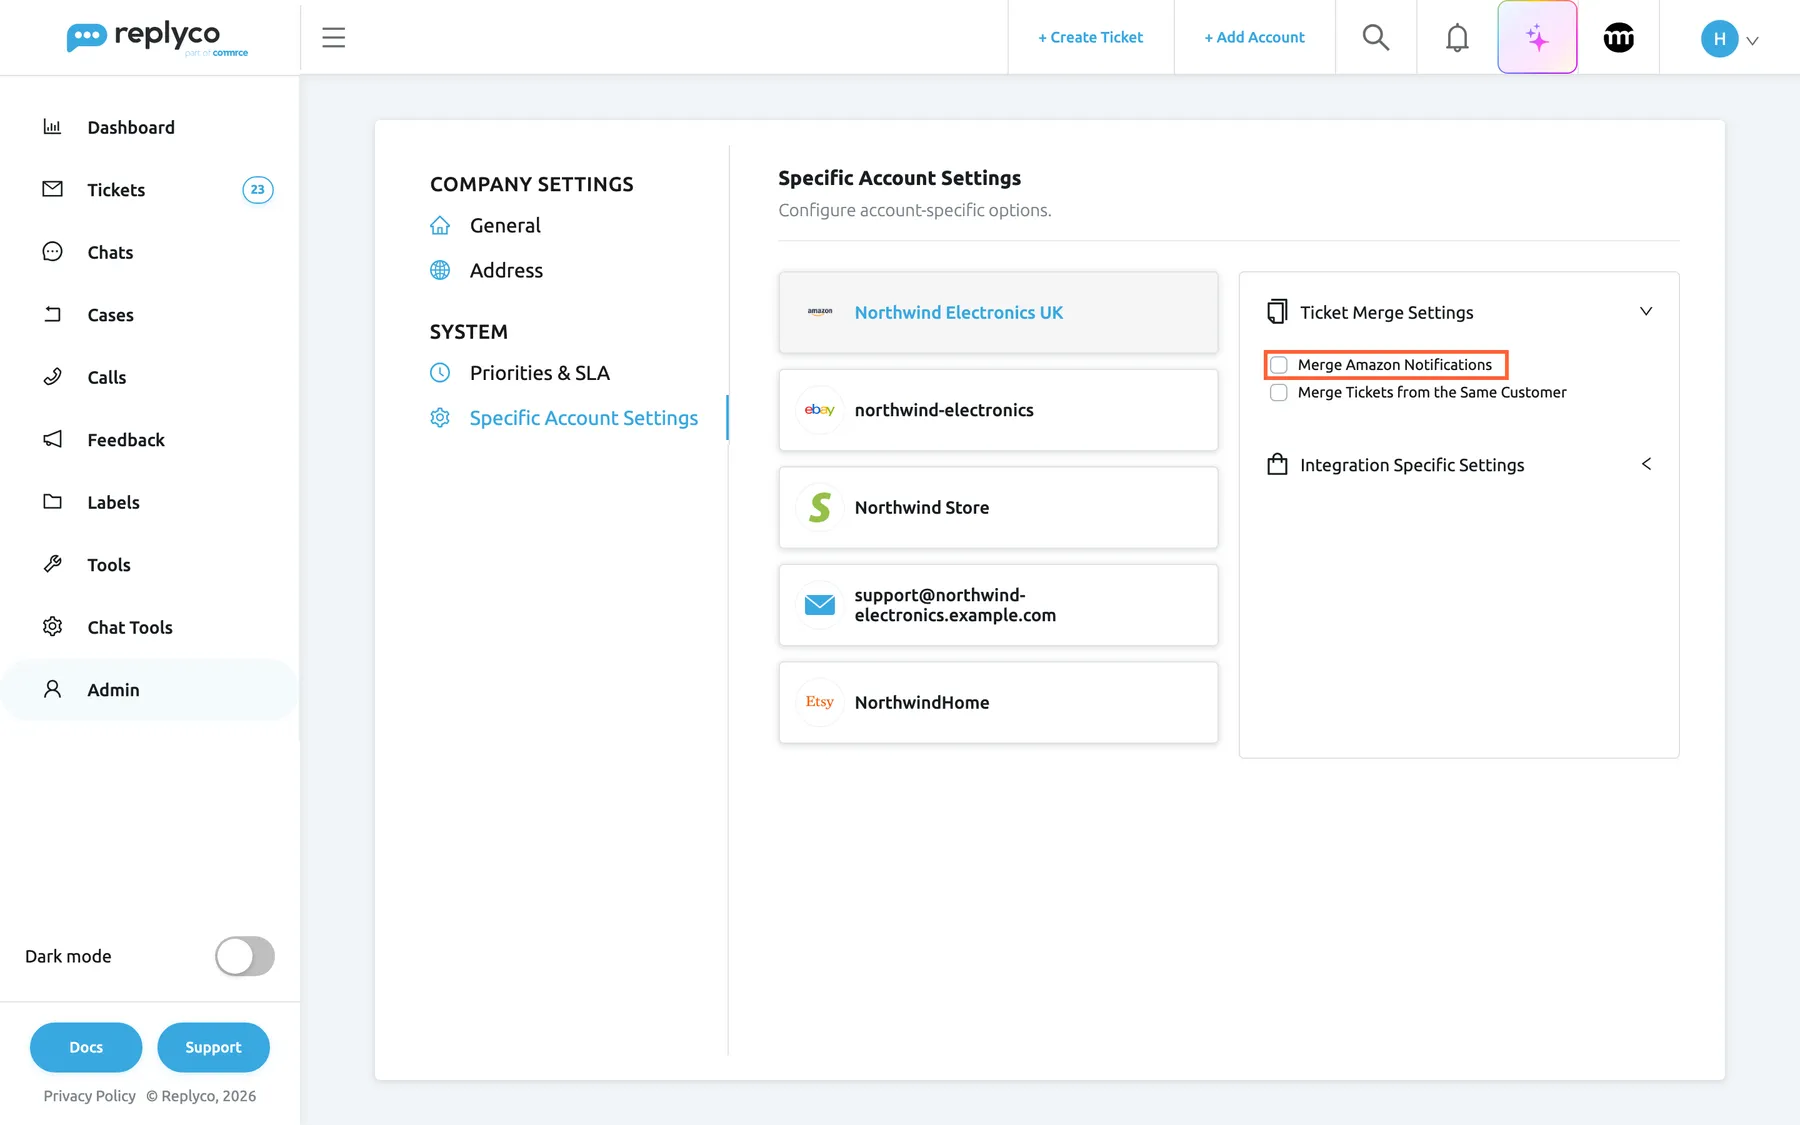Open the notifications bell icon
The width and height of the screenshot is (1800, 1125).
(1457, 38)
